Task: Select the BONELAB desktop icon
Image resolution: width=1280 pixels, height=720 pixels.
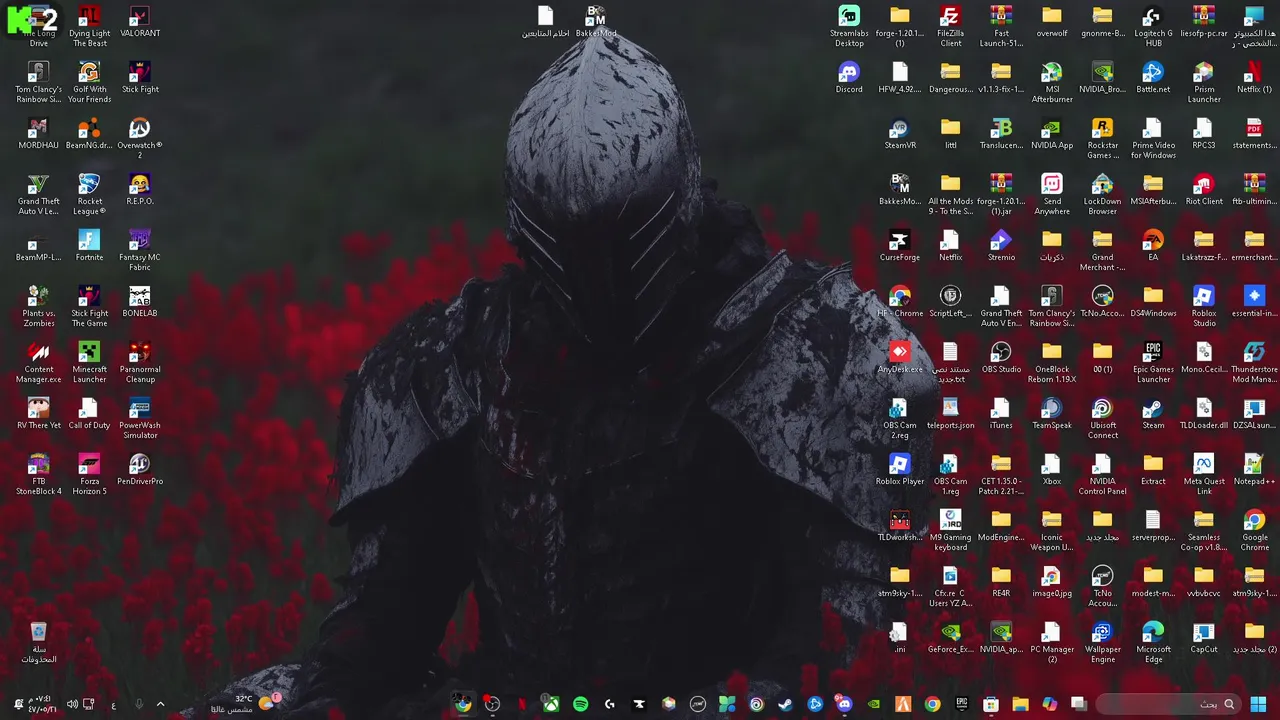Action: pos(140,302)
